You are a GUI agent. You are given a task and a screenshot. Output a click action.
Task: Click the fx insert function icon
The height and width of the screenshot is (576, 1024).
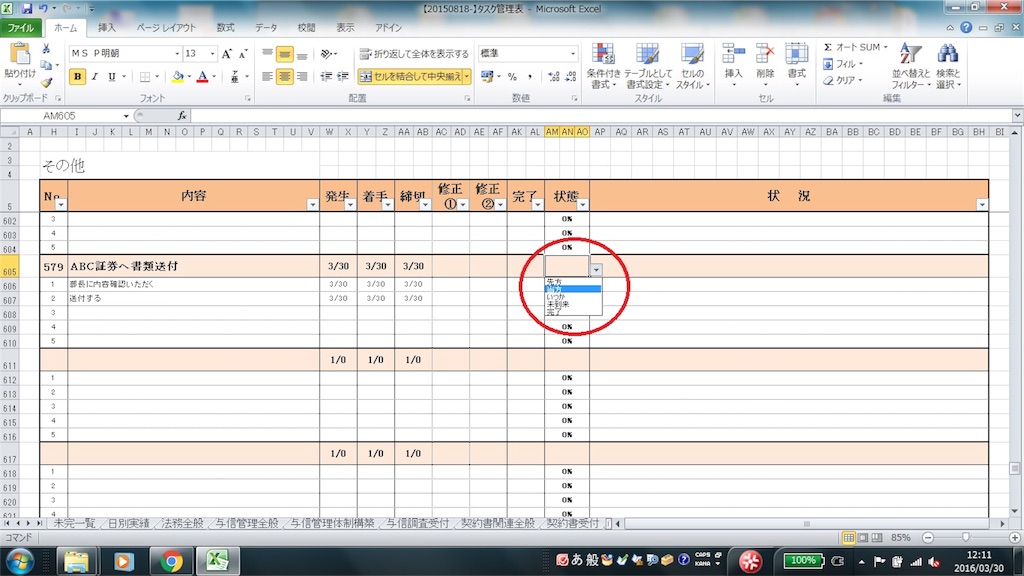pyautogui.click(x=182, y=116)
